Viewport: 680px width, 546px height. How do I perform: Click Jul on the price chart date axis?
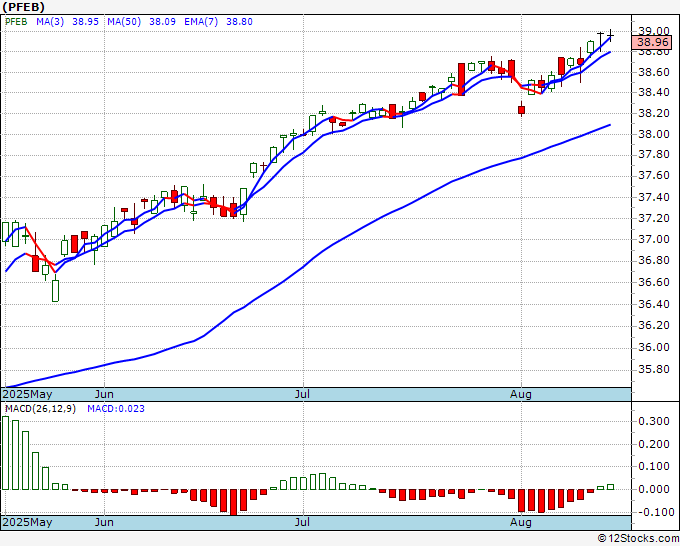click(302, 394)
